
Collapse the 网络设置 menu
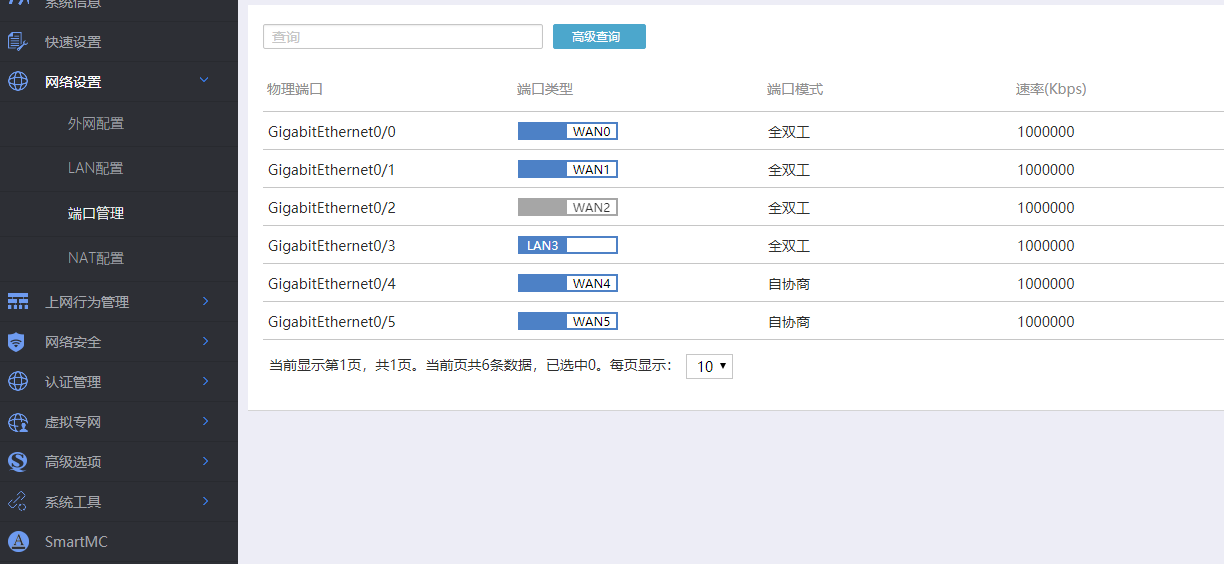point(119,82)
